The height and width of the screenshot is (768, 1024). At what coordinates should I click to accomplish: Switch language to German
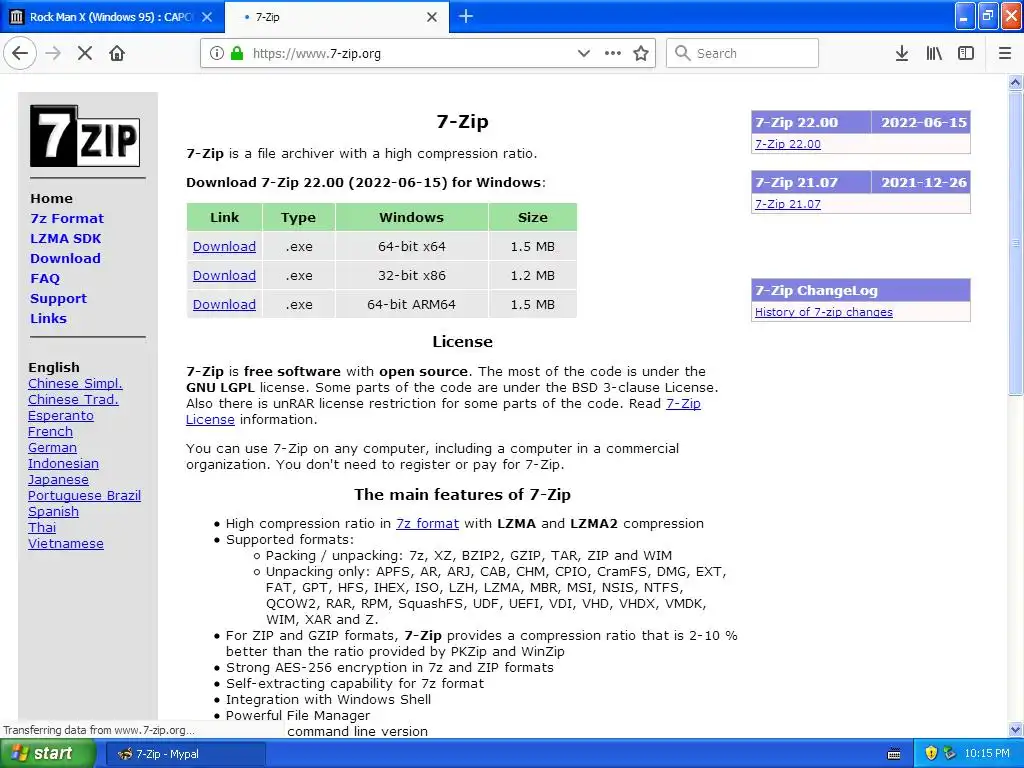click(x=52, y=448)
